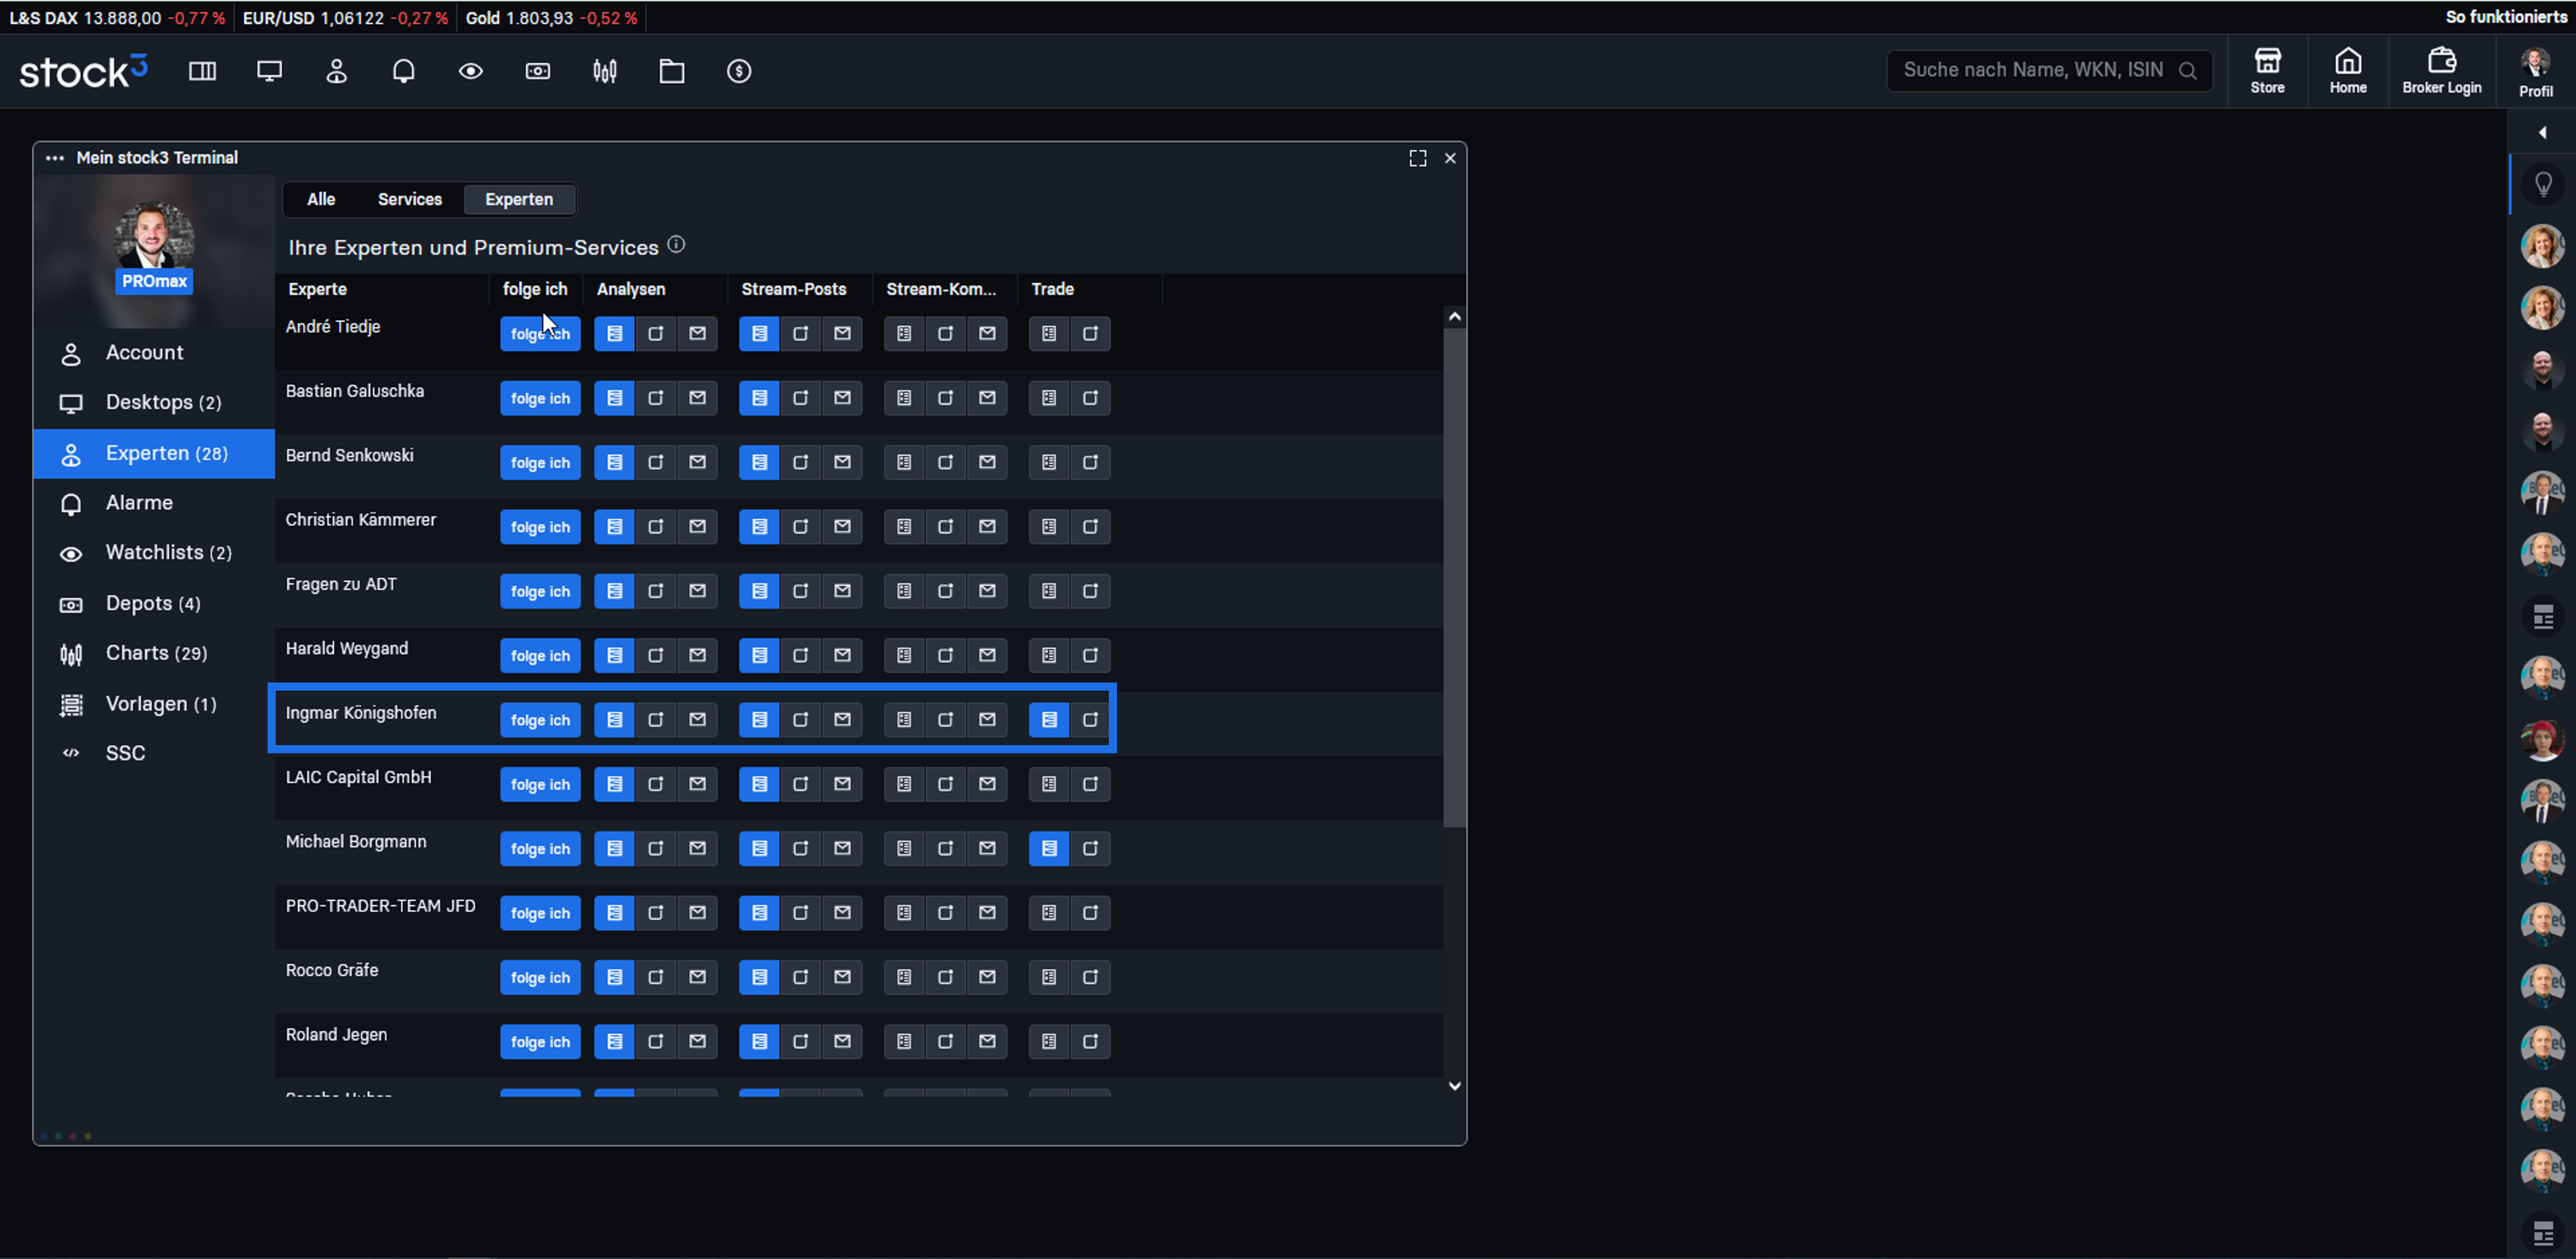The width and height of the screenshot is (2576, 1259).
Task: Toggle folge ich for André Tiedje
Action: point(540,334)
